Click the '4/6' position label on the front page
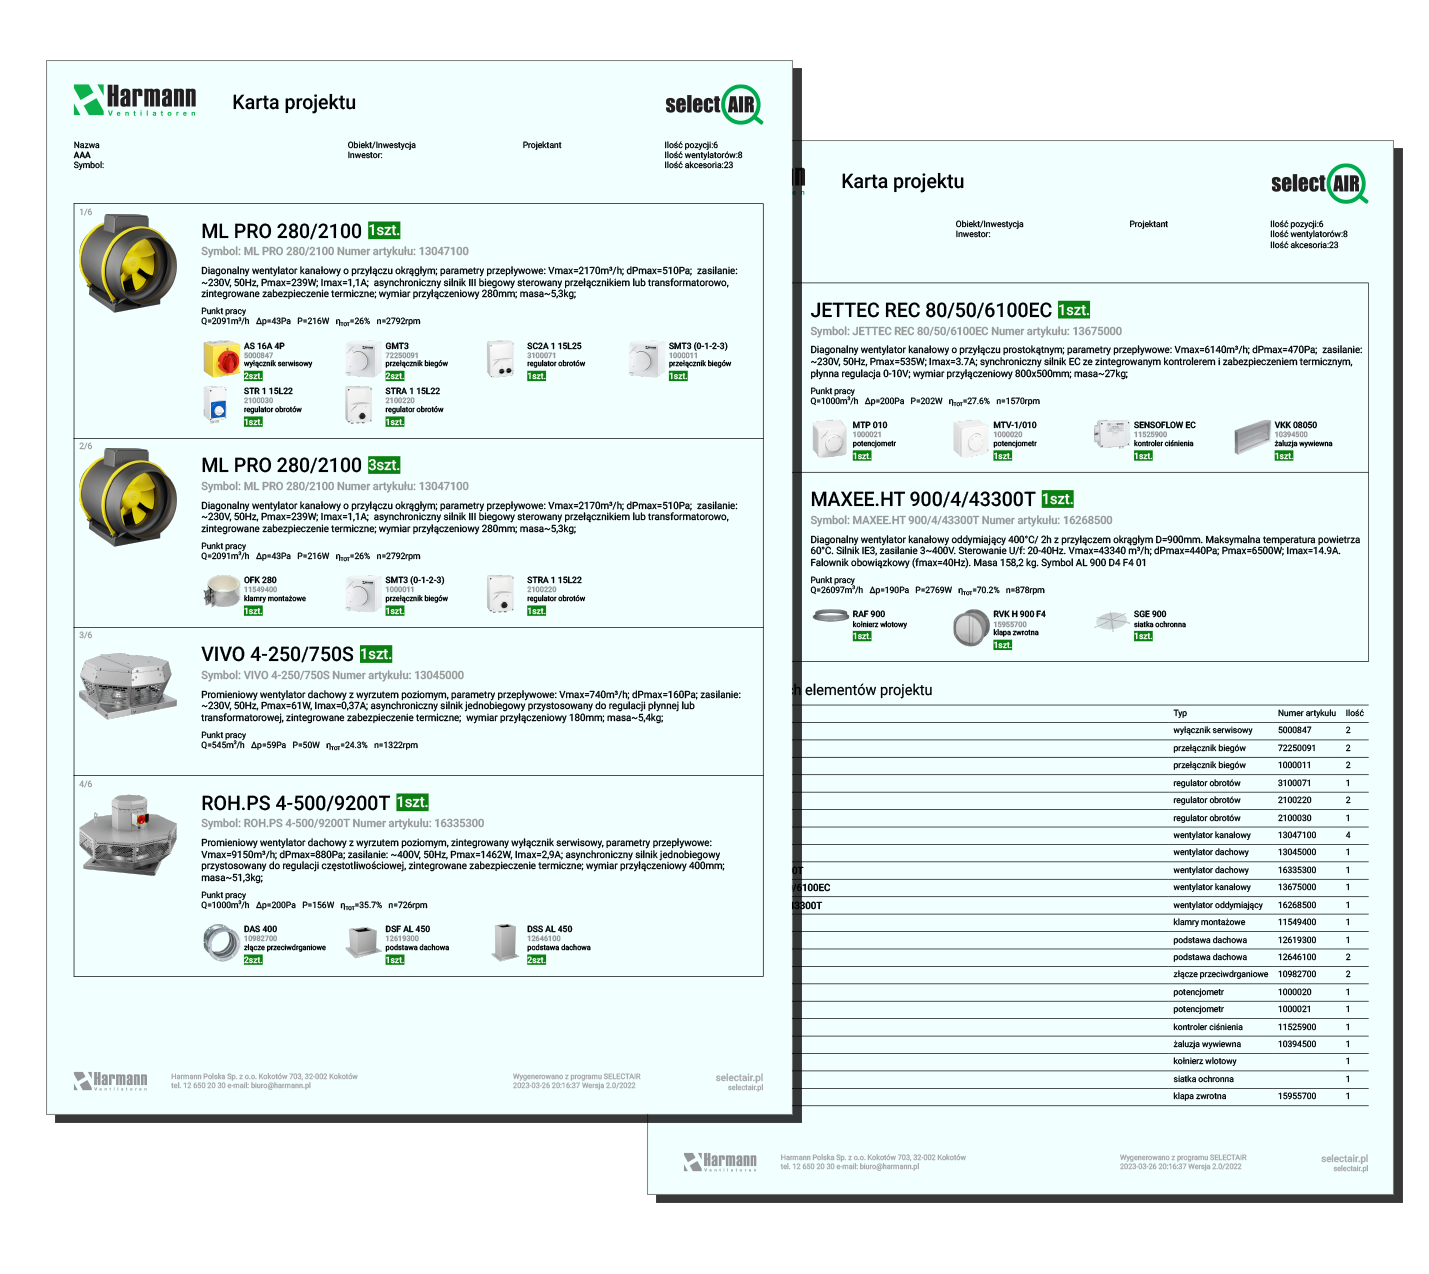The image size is (1429, 1274). (86, 784)
